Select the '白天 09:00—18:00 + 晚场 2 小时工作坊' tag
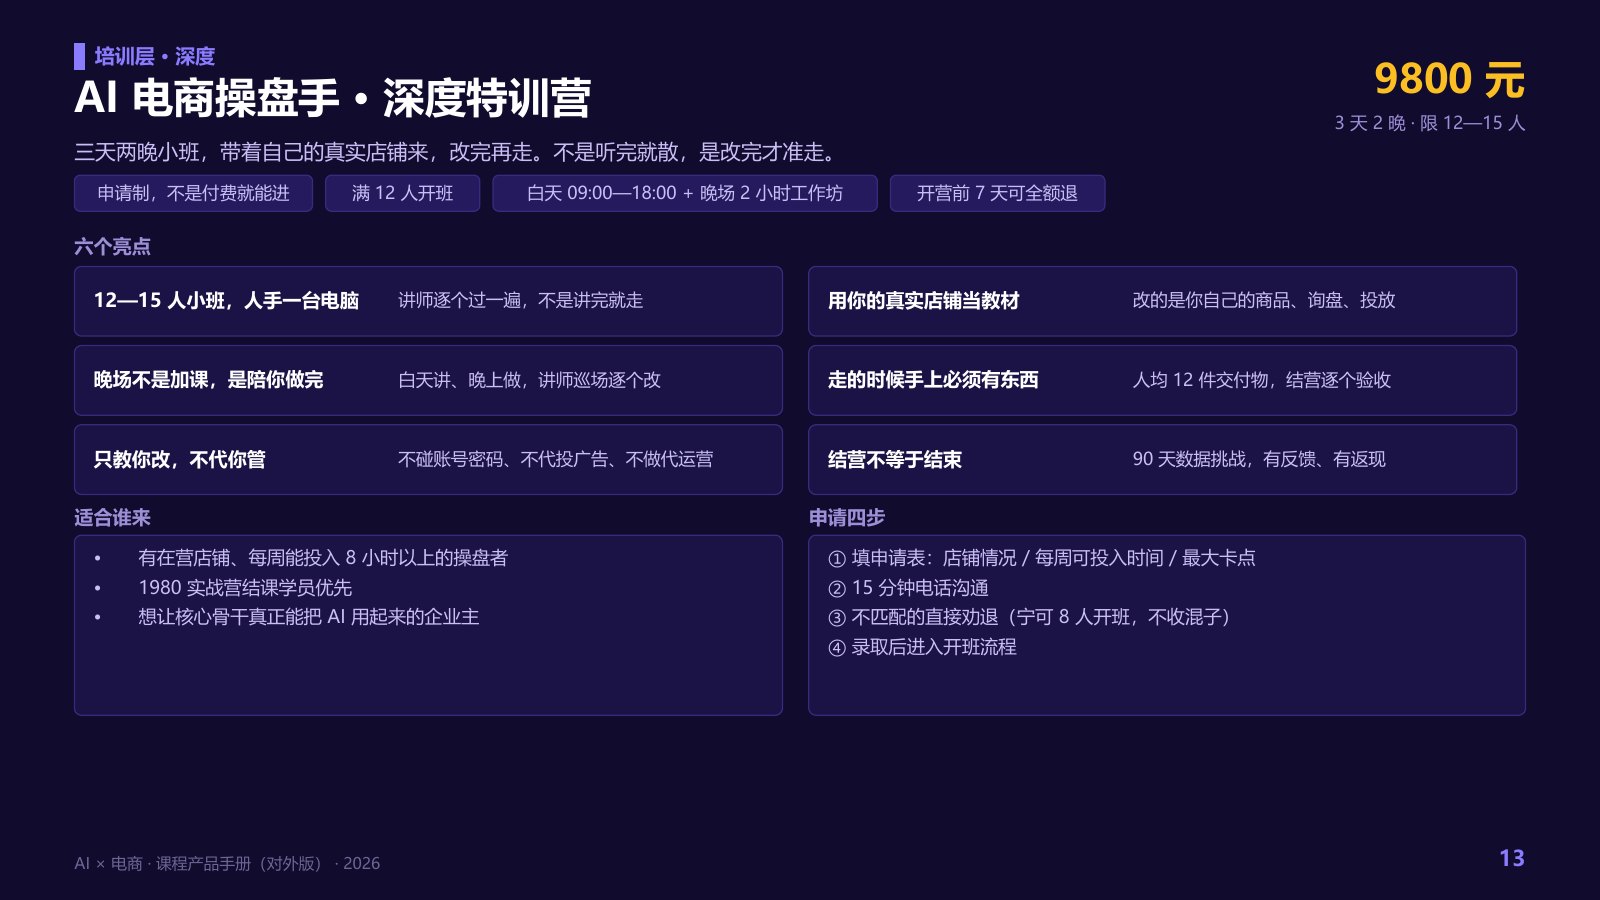Image resolution: width=1600 pixels, height=900 pixels. (x=685, y=193)
